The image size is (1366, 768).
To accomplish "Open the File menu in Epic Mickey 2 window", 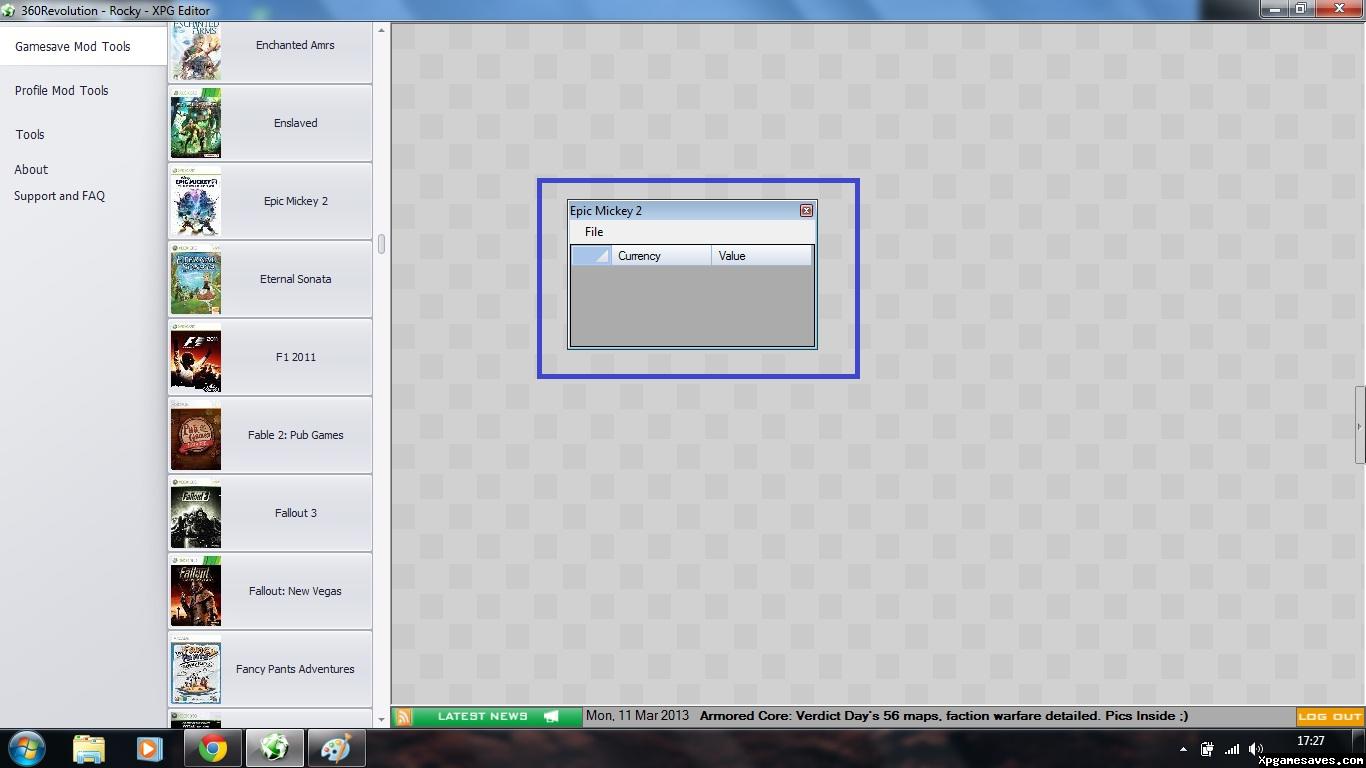I will point(594,232).
